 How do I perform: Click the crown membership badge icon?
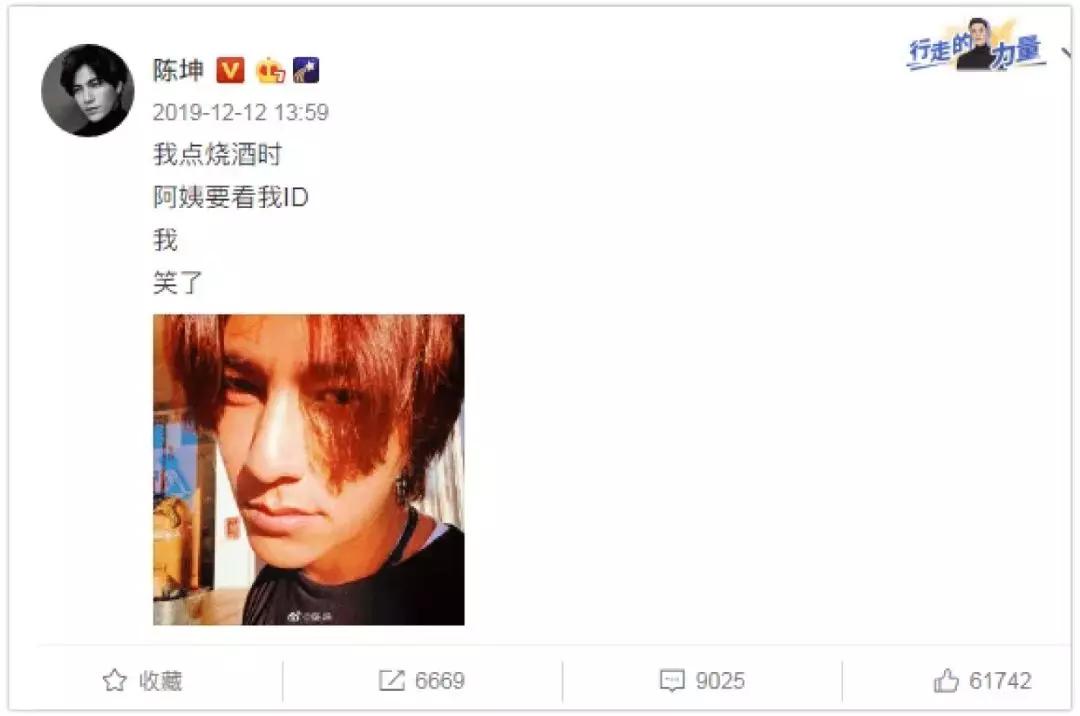(270, 70)
